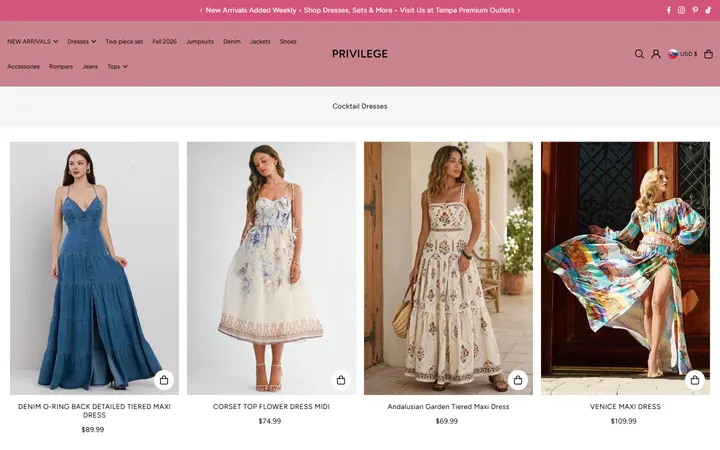Open the Pinterest social link
The width and height of the screenshot is (720, 450).
695,10
